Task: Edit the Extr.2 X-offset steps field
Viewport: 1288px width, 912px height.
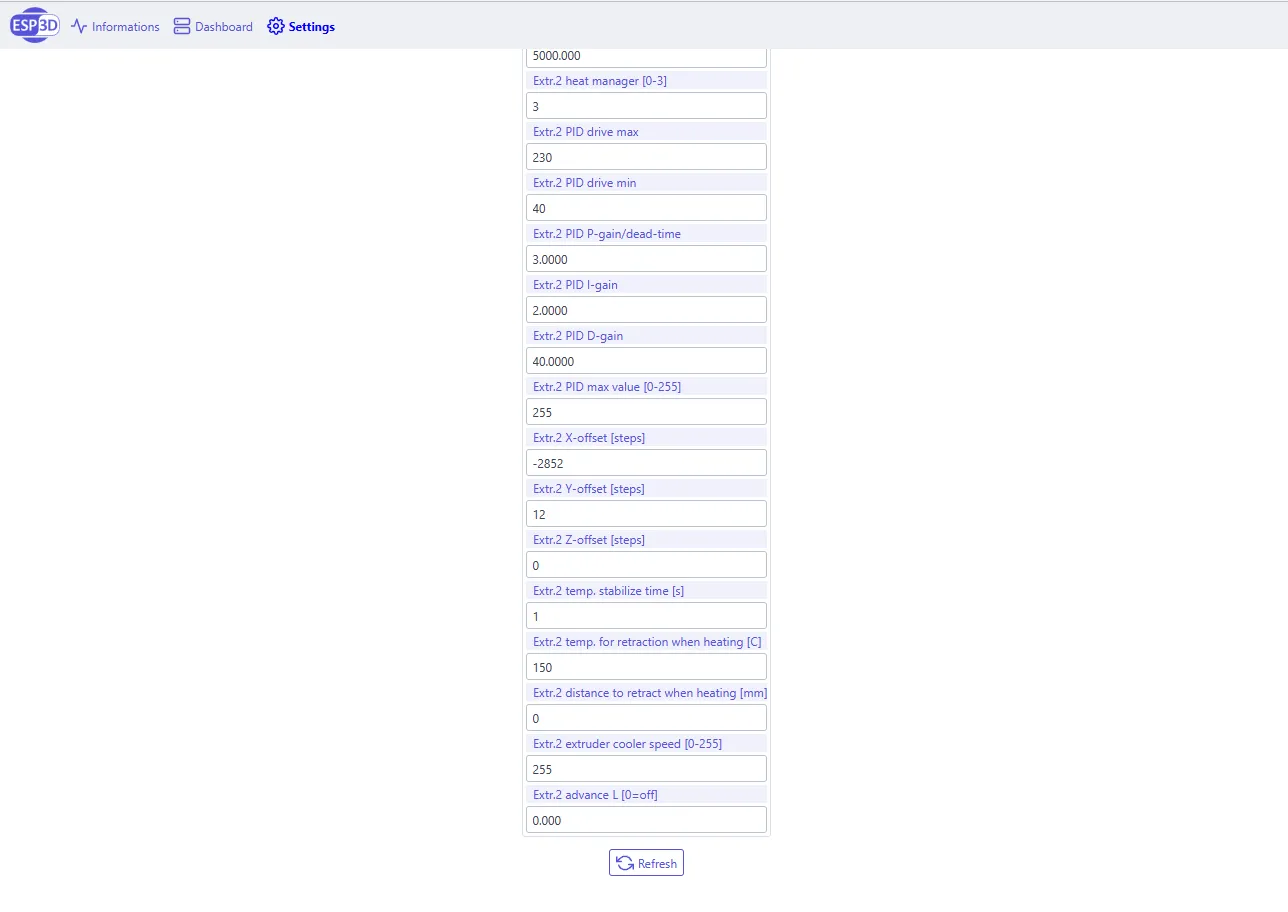Action: [x=646, y=463]
